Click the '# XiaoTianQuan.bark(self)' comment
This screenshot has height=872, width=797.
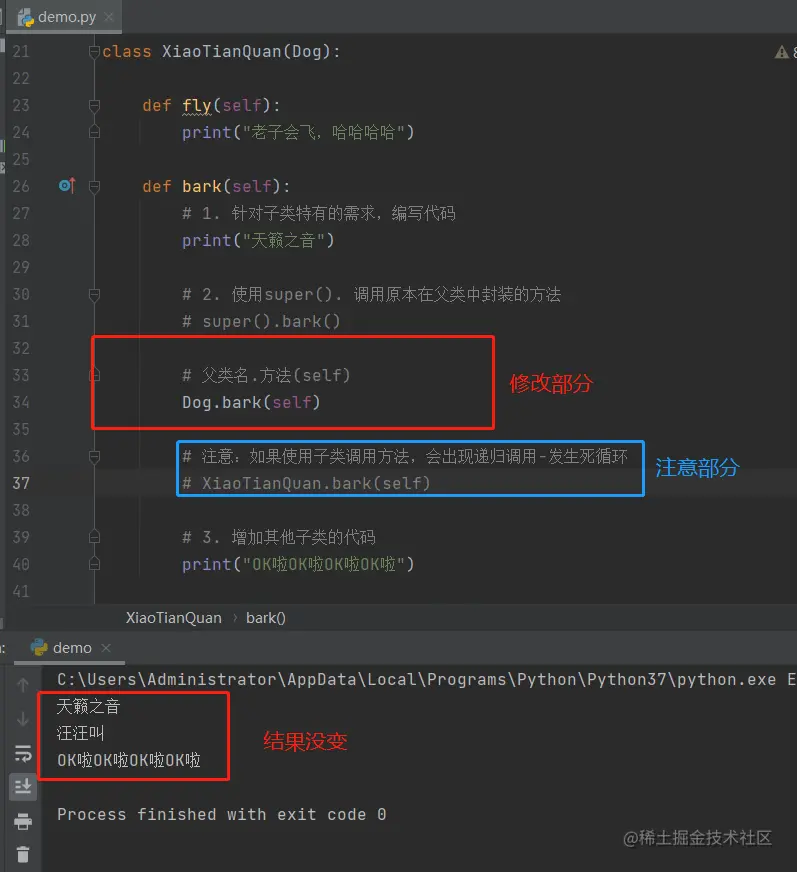[306, 483]
